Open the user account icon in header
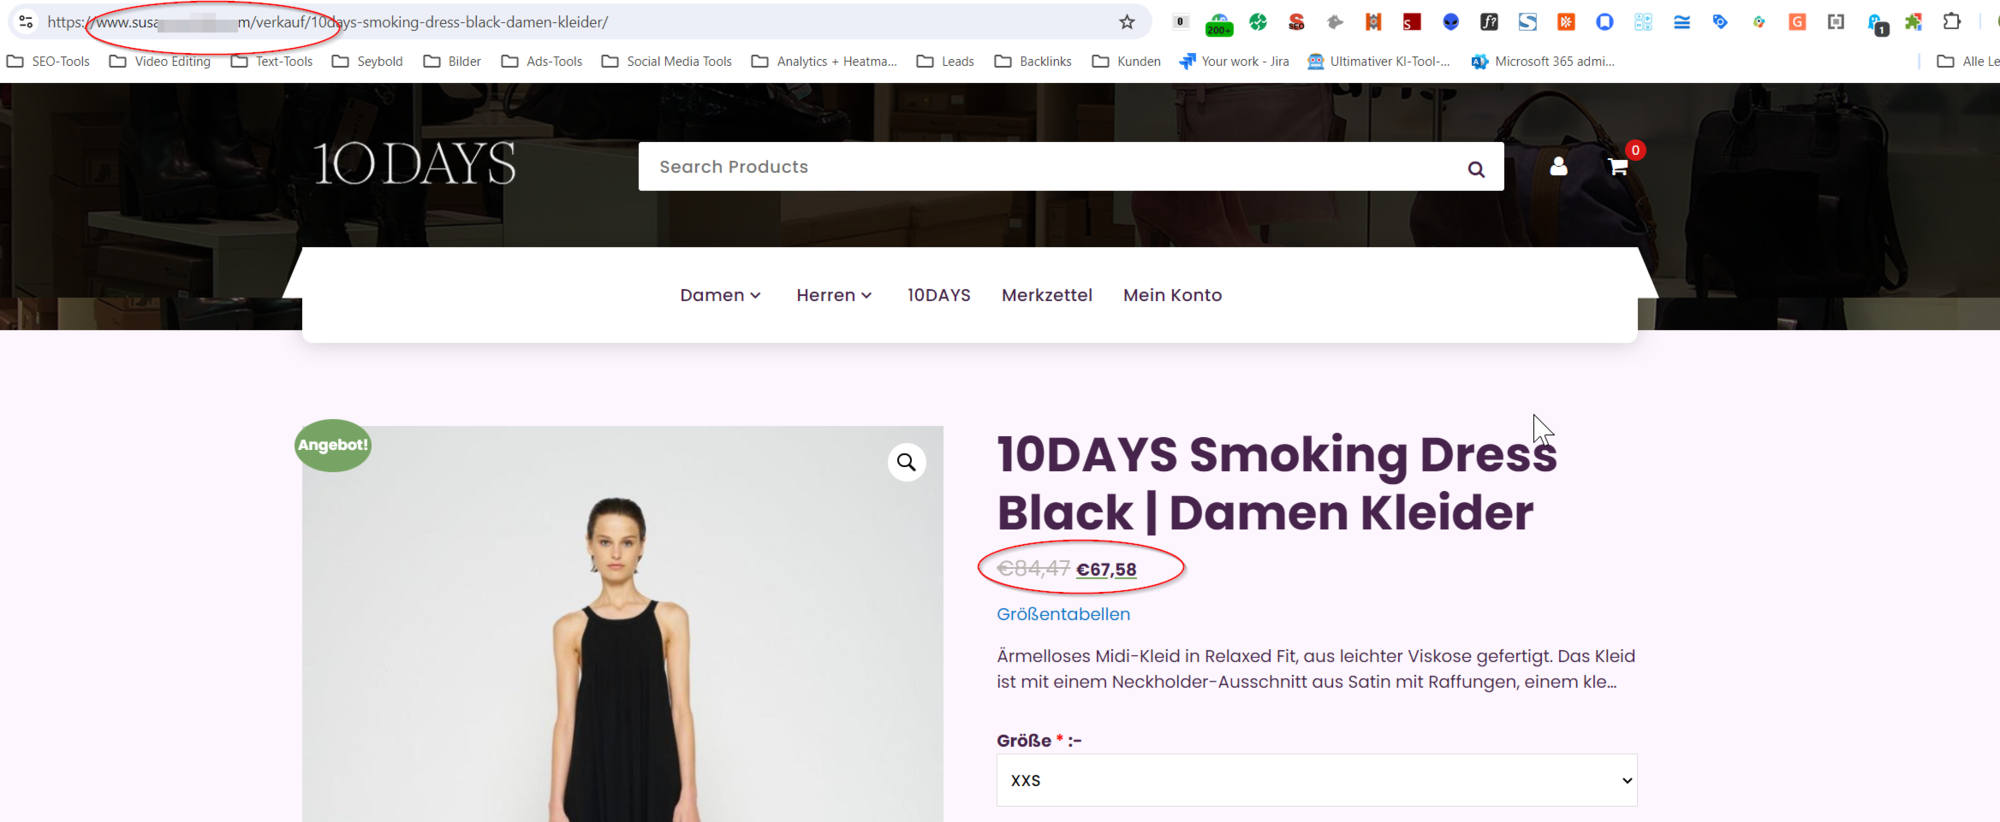The image size is (2000, 822). pos(1558,166)
